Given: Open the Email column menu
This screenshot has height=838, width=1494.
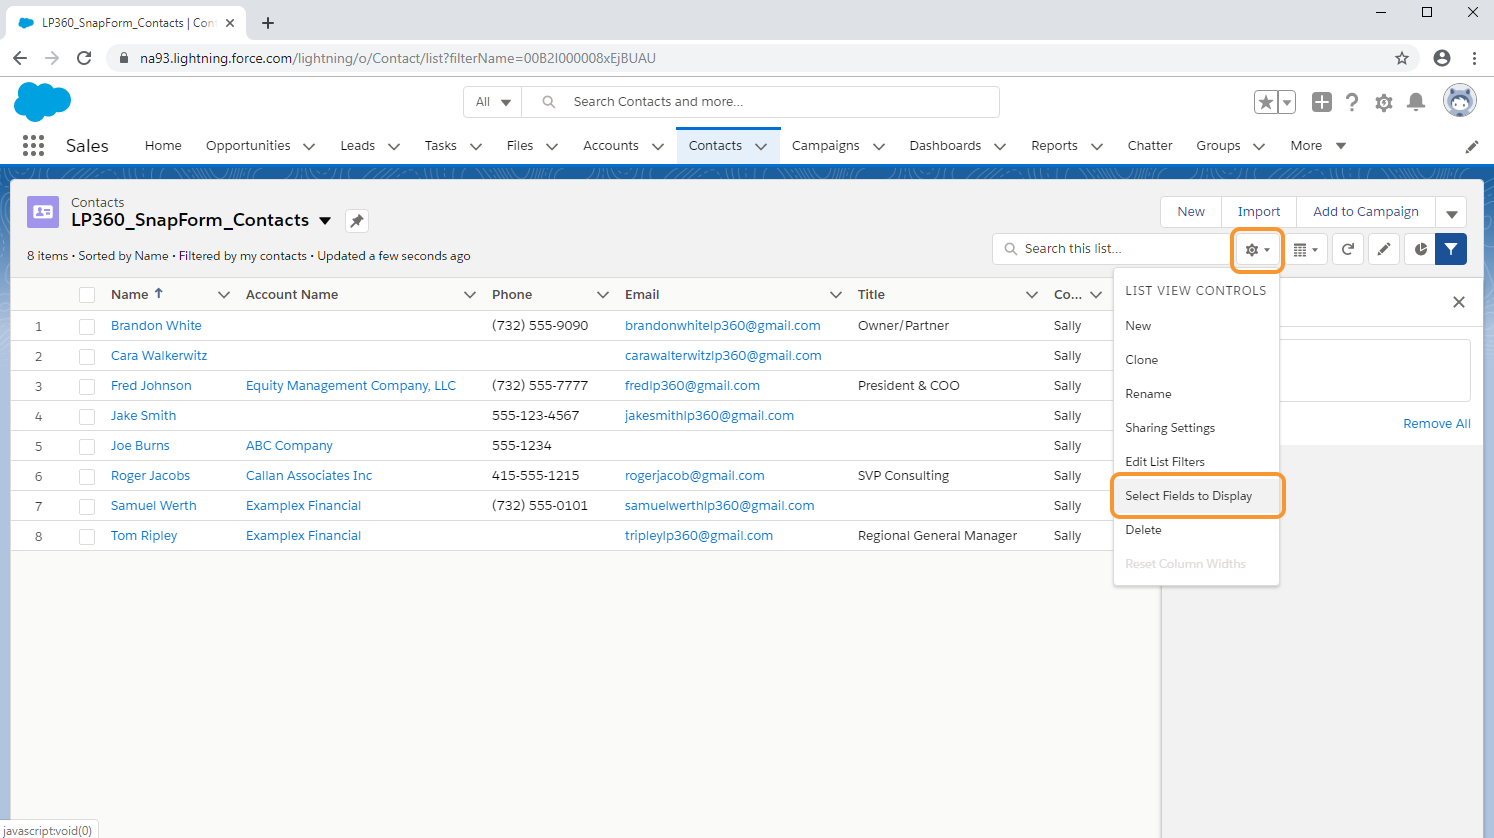Looking at the screenshot, I should pyautogui.click(x=836, y=295).
